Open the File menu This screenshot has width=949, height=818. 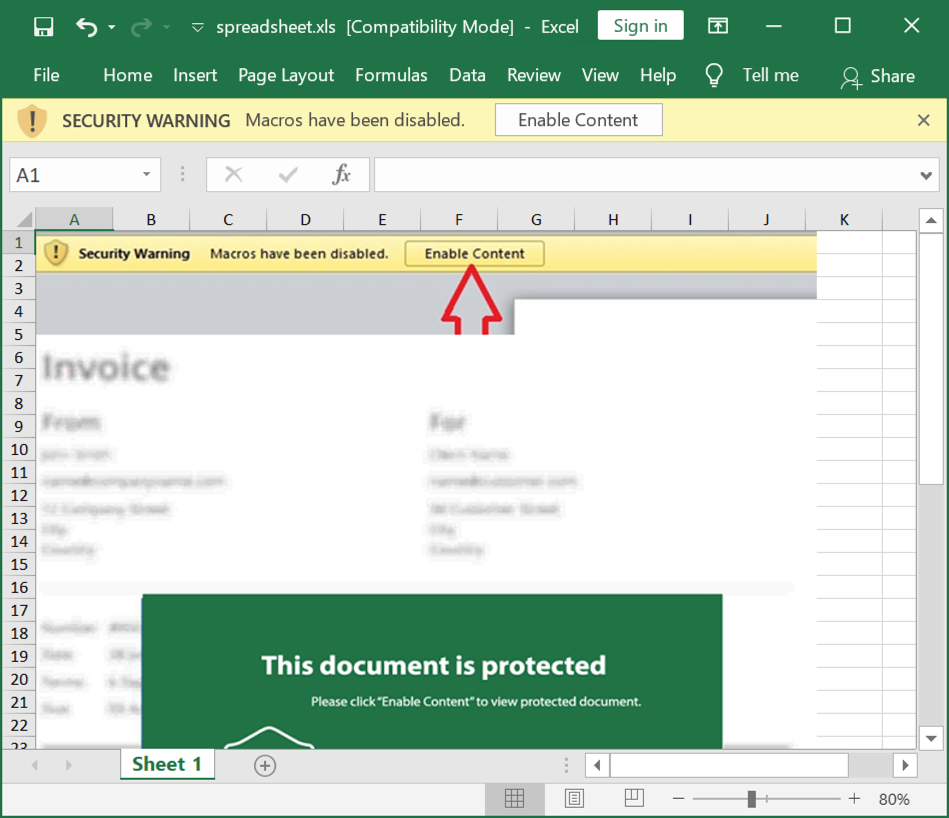(x=47, y=75)
